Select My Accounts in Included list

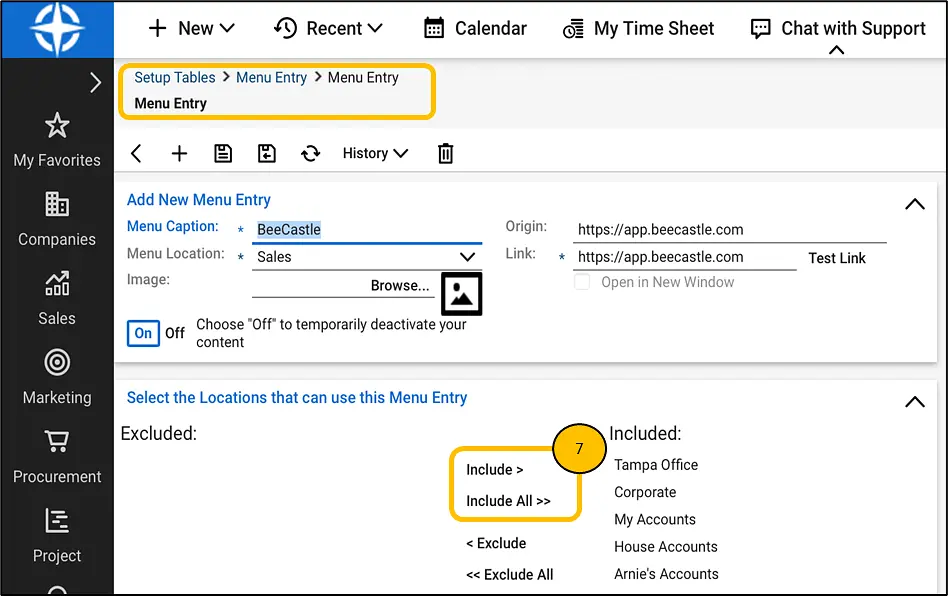click(655, 519)
